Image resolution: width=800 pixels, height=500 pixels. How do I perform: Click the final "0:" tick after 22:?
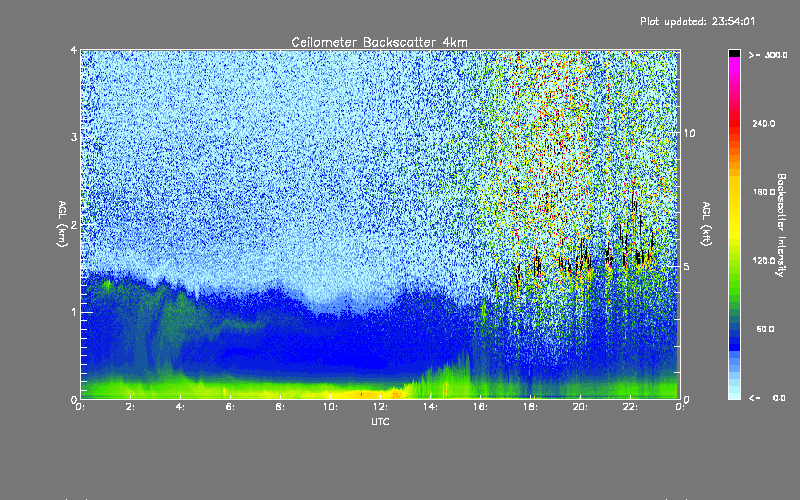[x=680, y=407]
